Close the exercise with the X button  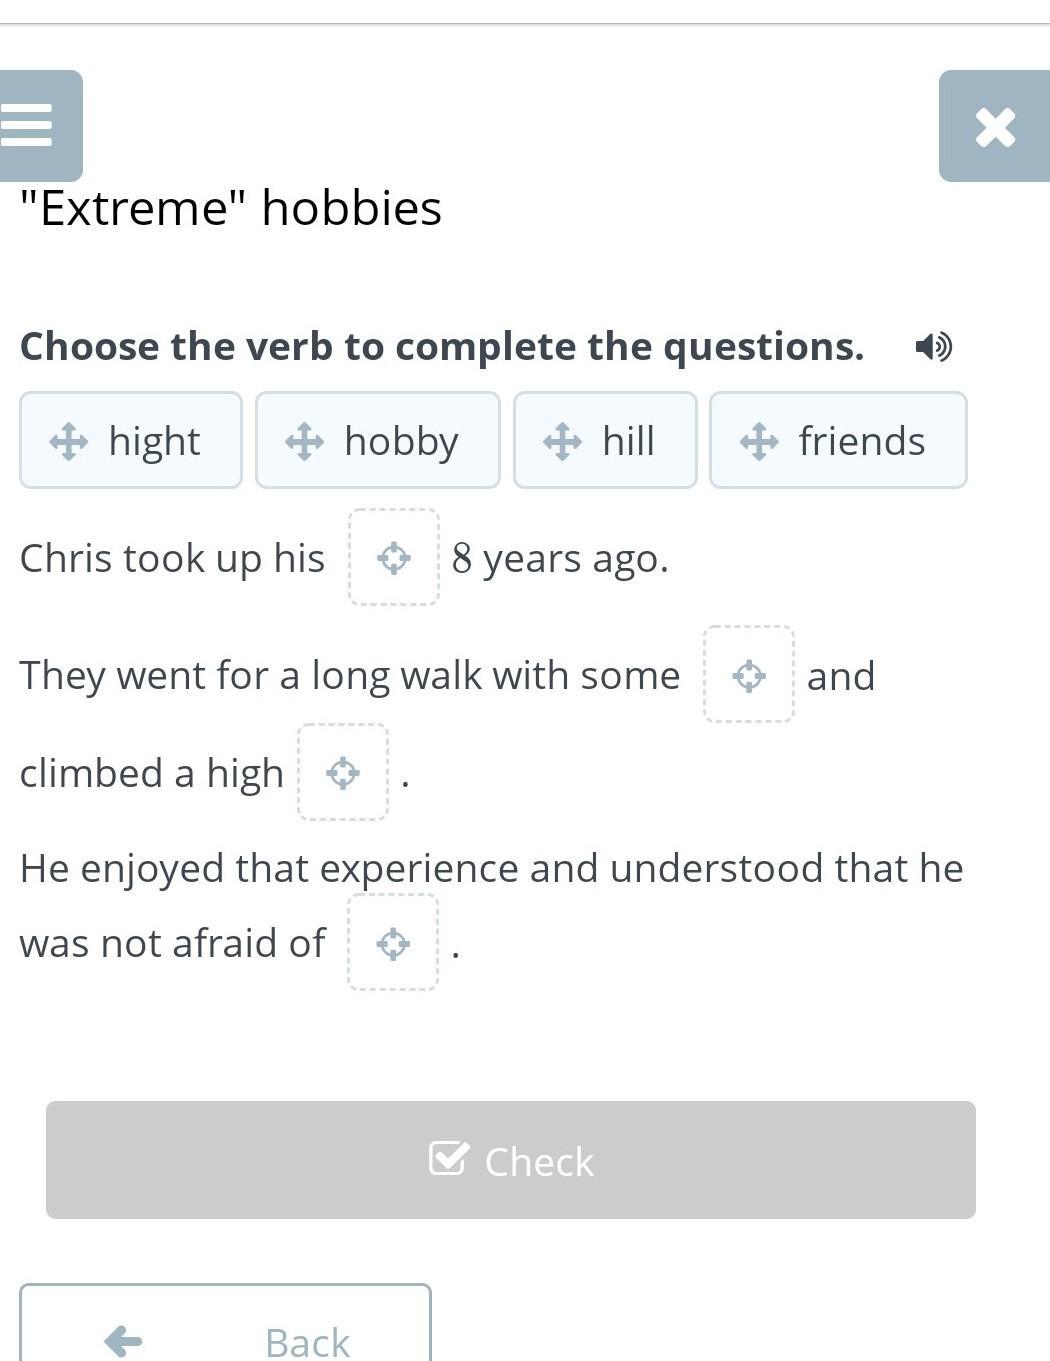coord(994,126)
